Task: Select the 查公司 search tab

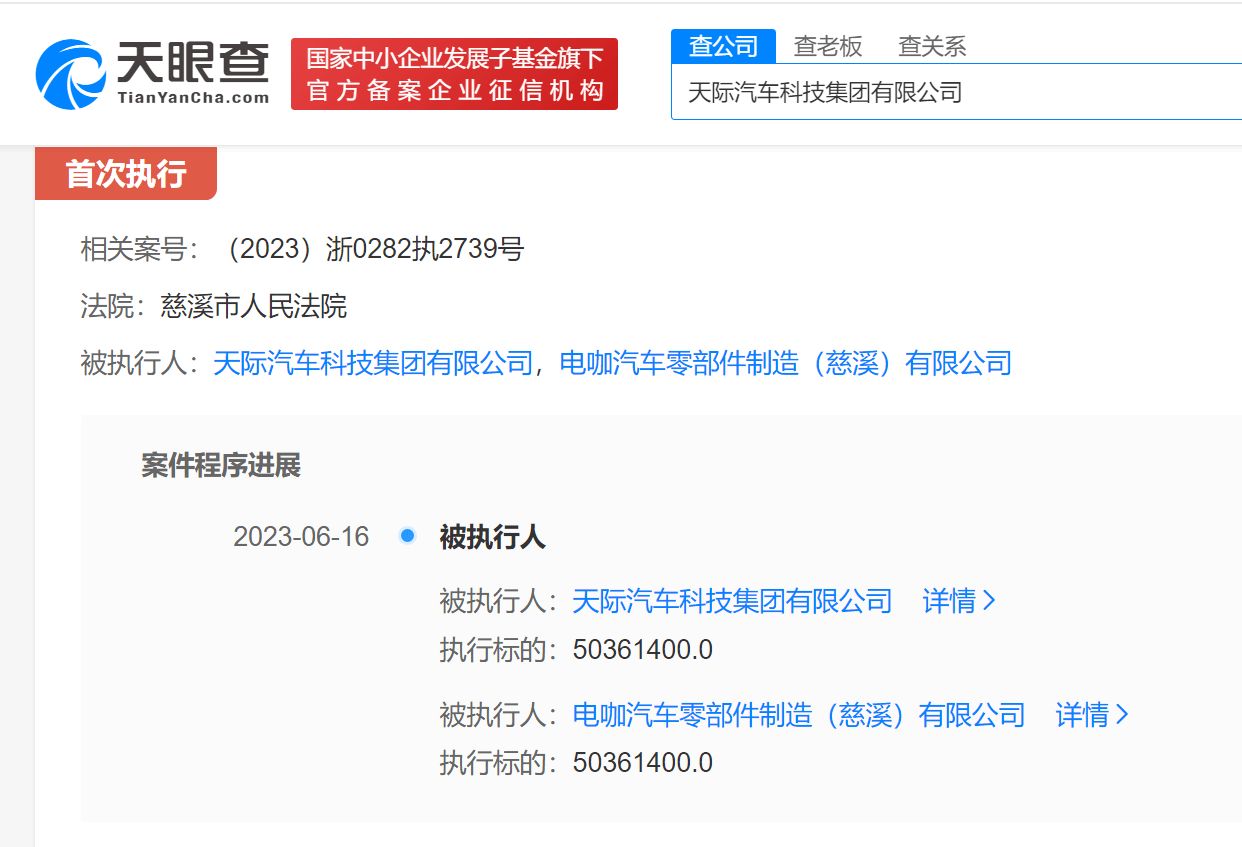Action: [x=723, y=46]
